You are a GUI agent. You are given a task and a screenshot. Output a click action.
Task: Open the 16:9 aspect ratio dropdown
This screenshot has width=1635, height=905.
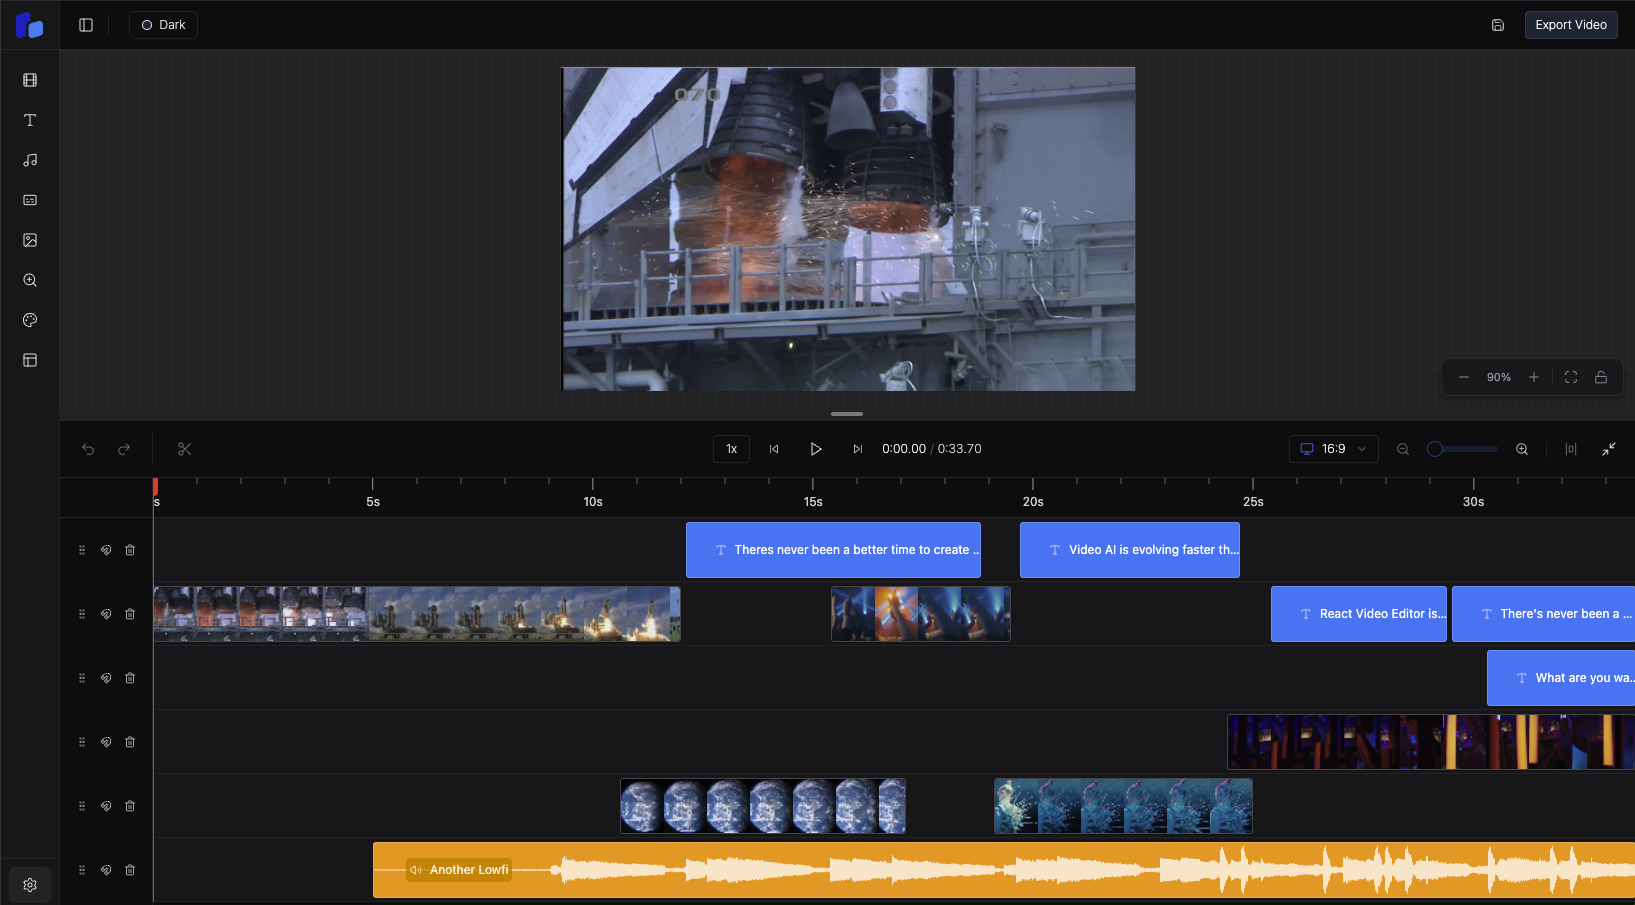click(x=1334, y=449)
